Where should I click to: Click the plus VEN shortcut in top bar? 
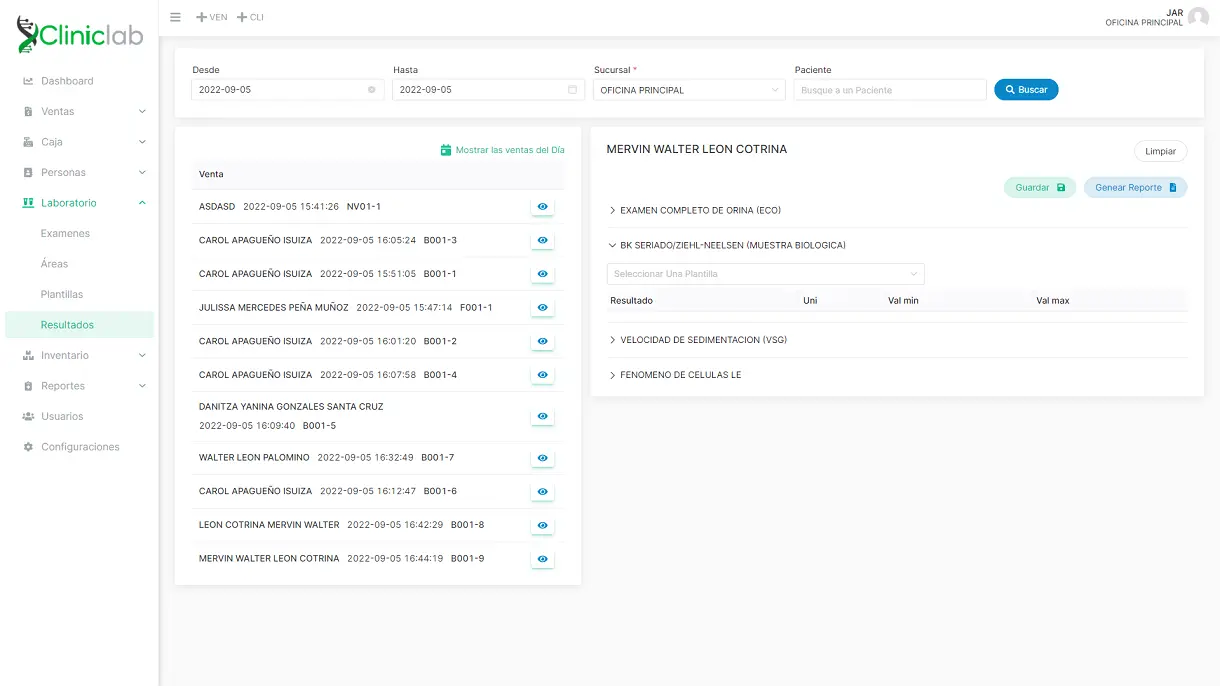coord(212,17)
